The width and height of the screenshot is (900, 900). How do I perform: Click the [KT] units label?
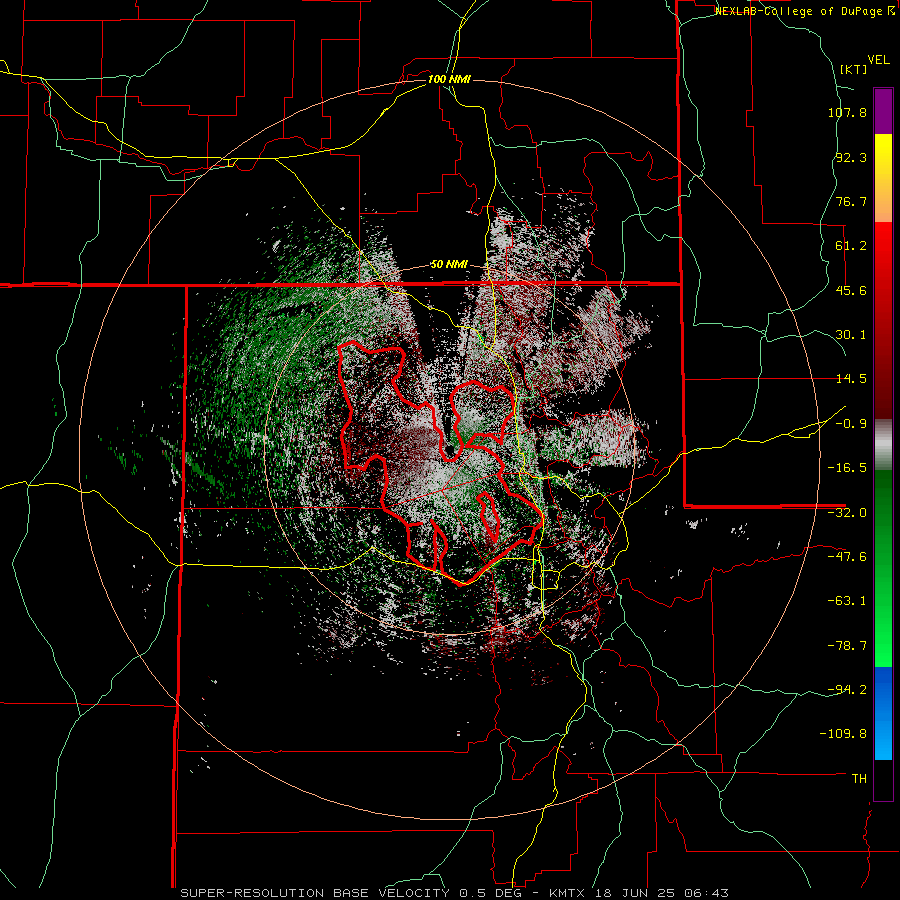click(x=853, y=69)
